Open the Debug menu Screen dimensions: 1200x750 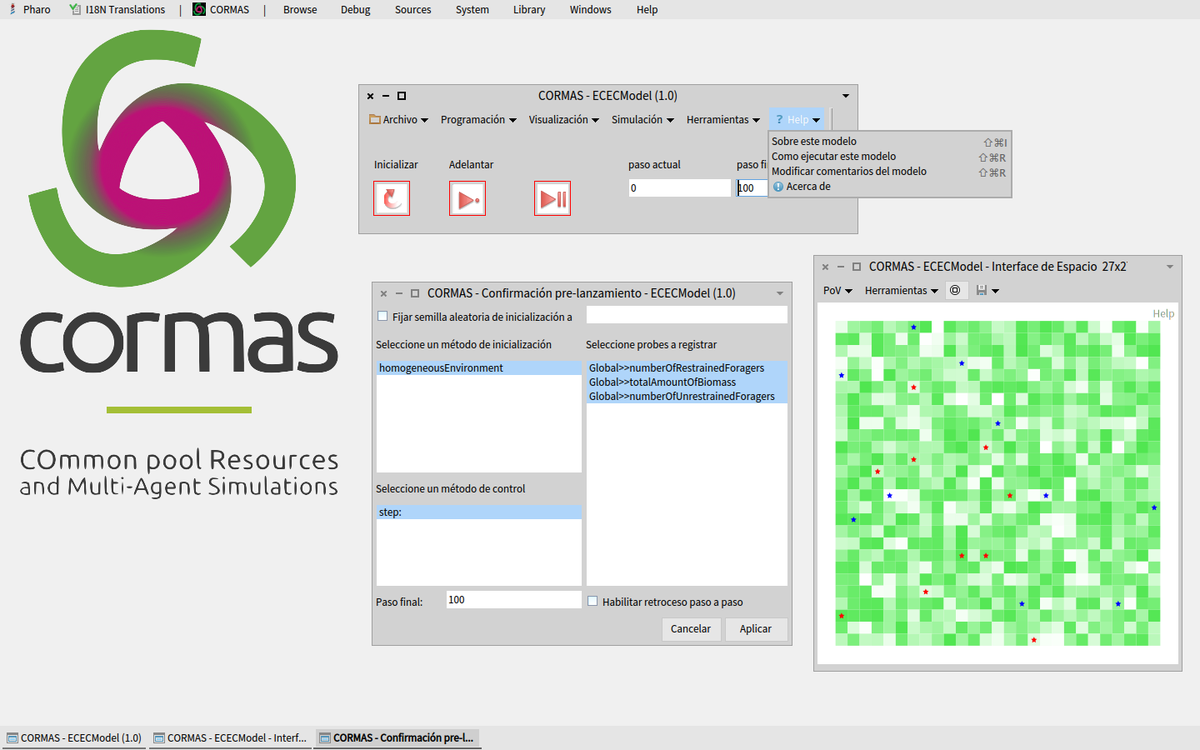coord(355,9)
